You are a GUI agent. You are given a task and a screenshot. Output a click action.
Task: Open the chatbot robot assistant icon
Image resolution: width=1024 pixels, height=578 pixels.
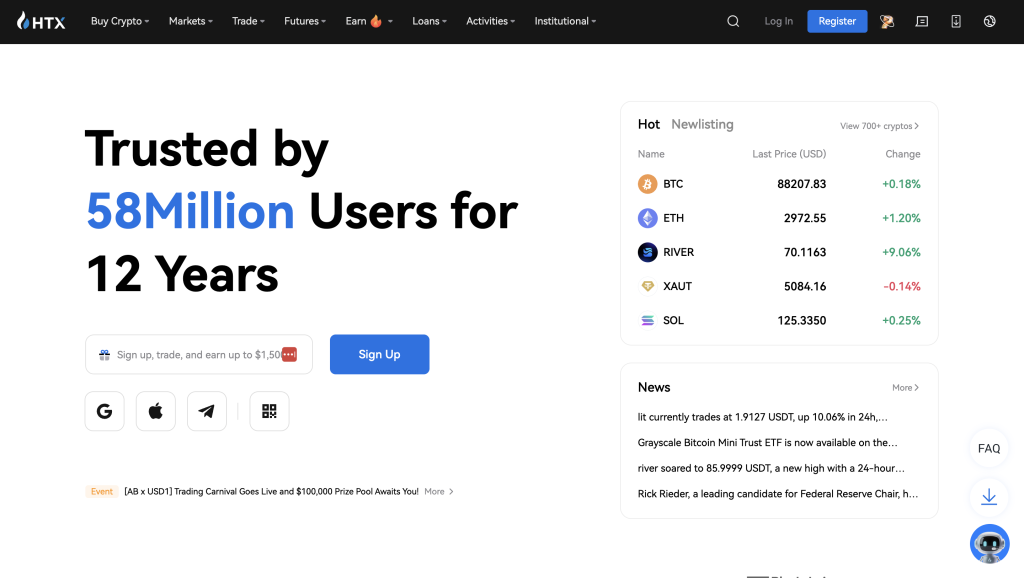click(989, 543)
